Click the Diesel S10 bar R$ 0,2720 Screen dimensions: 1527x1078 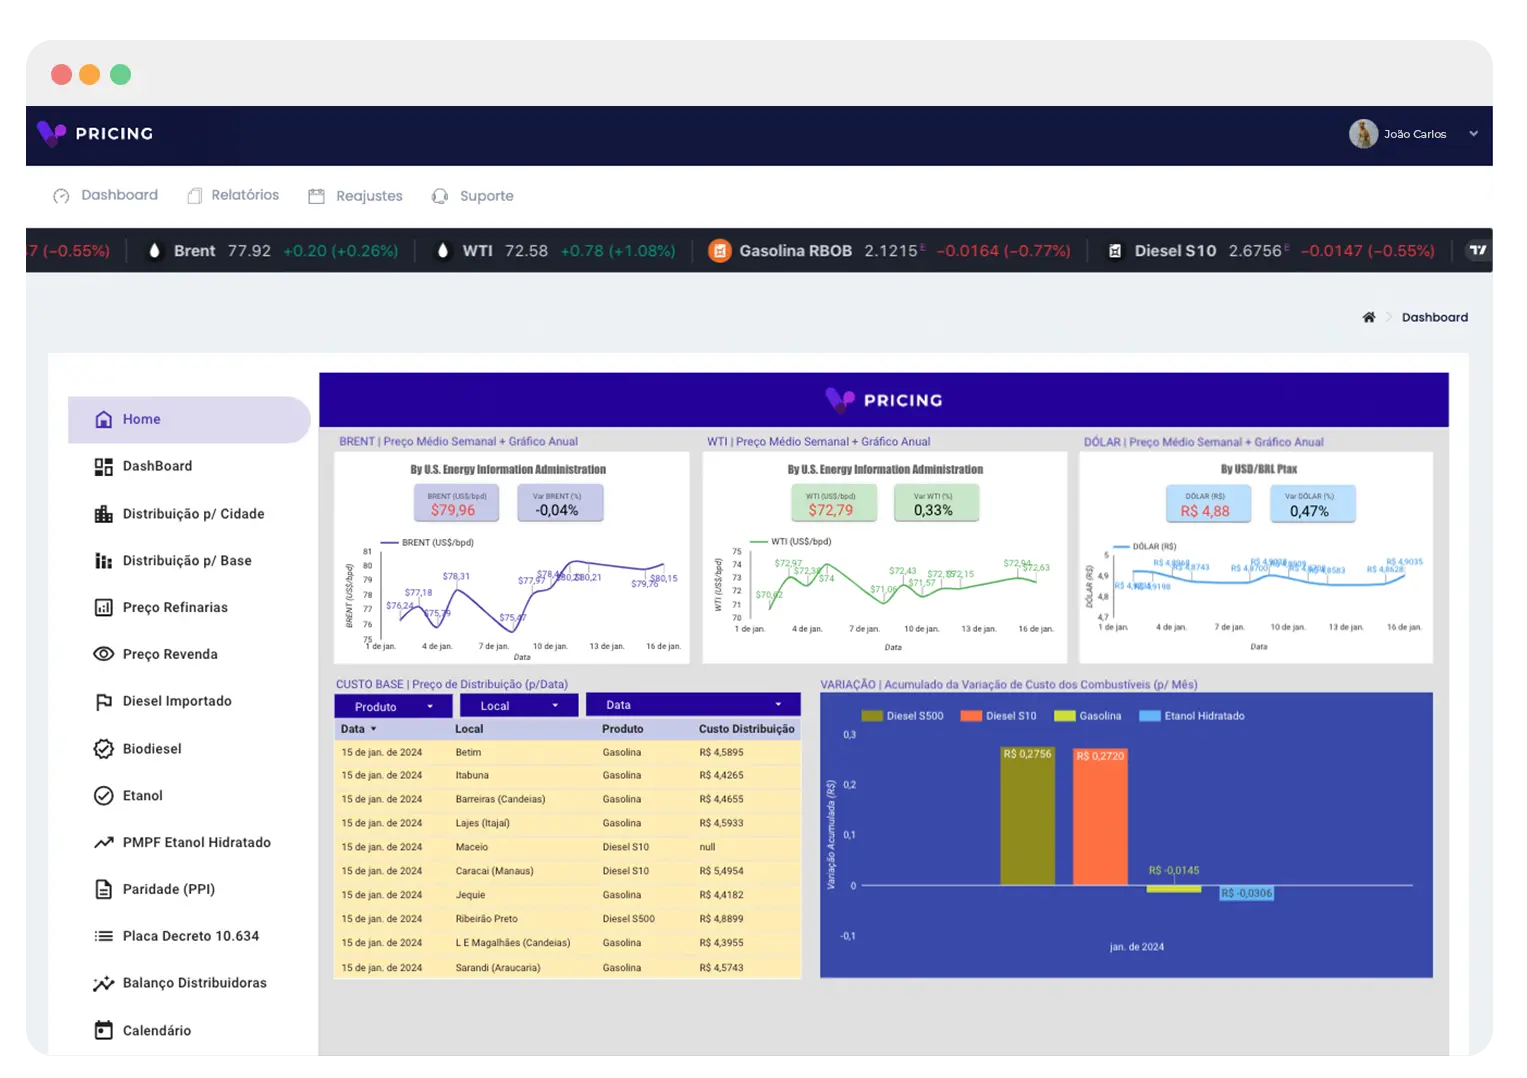(1100, 816)
